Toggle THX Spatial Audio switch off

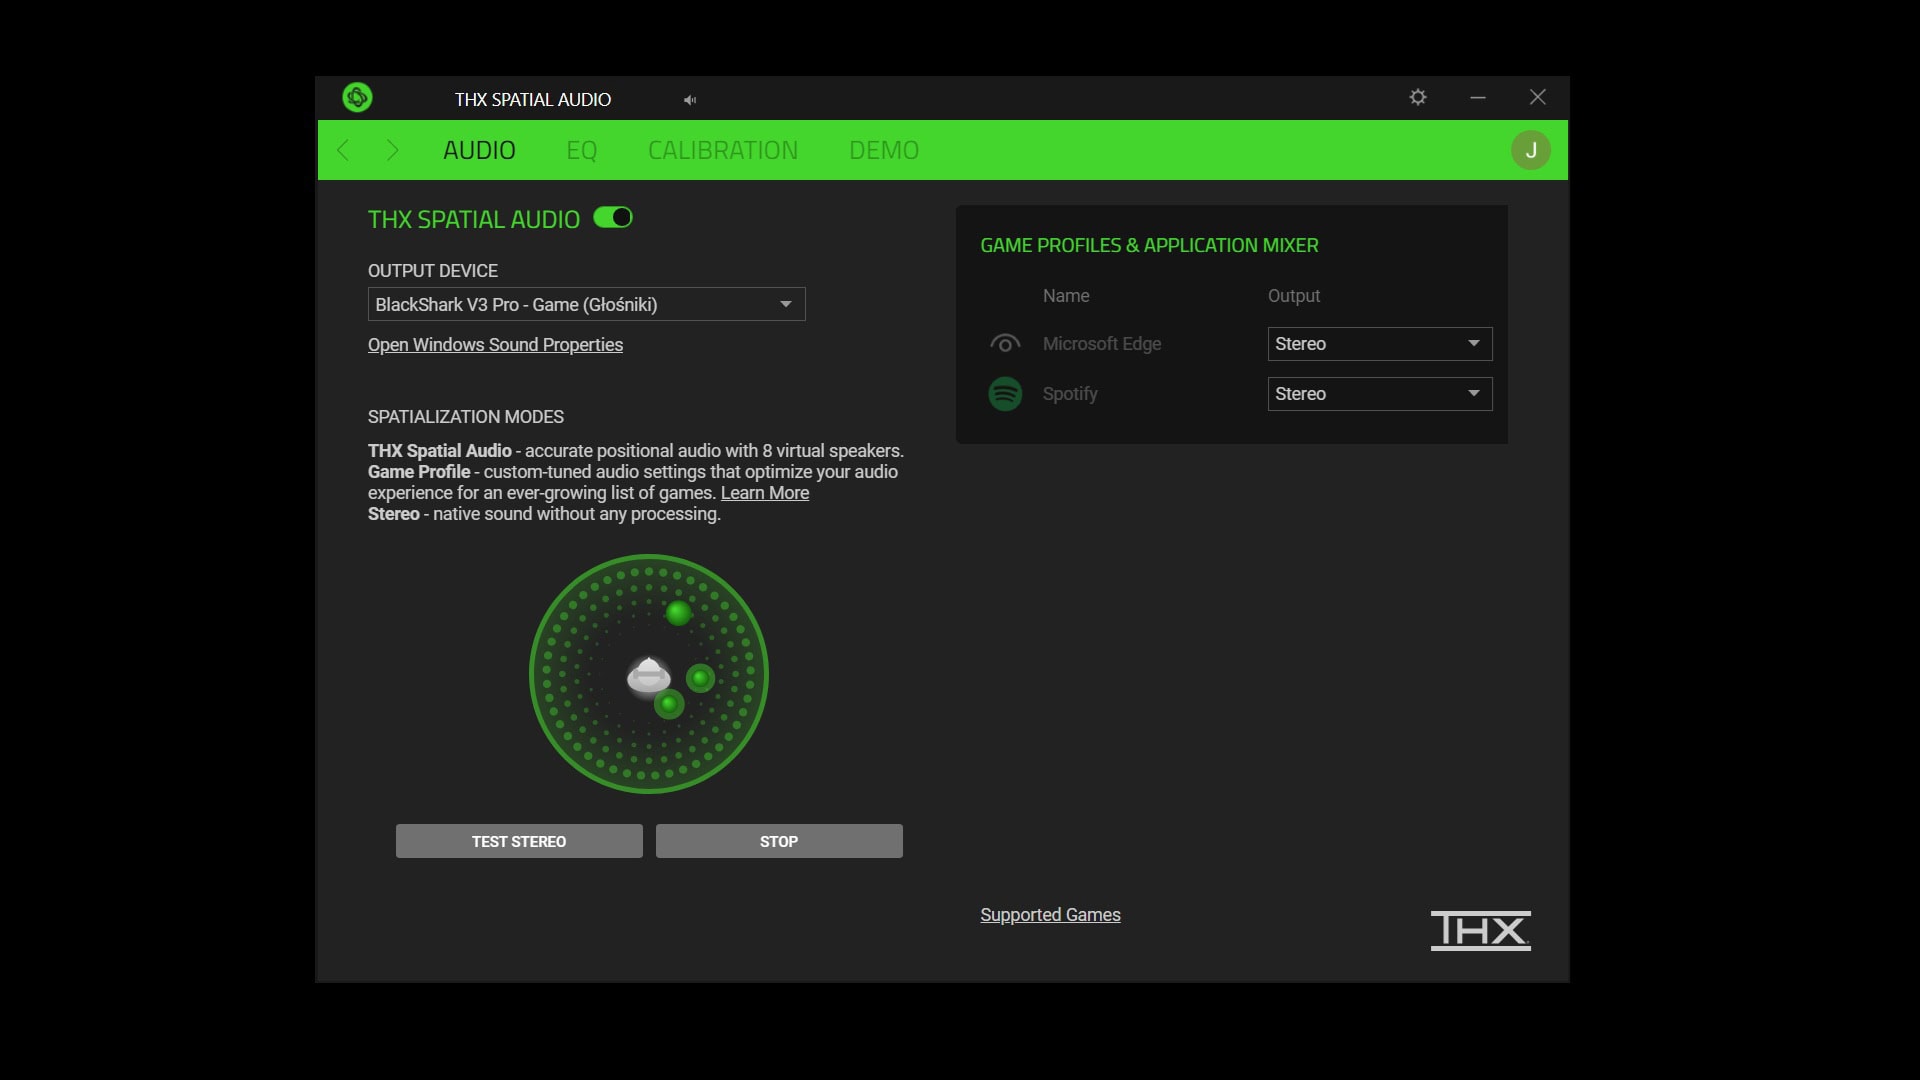(x=613, y=217)
